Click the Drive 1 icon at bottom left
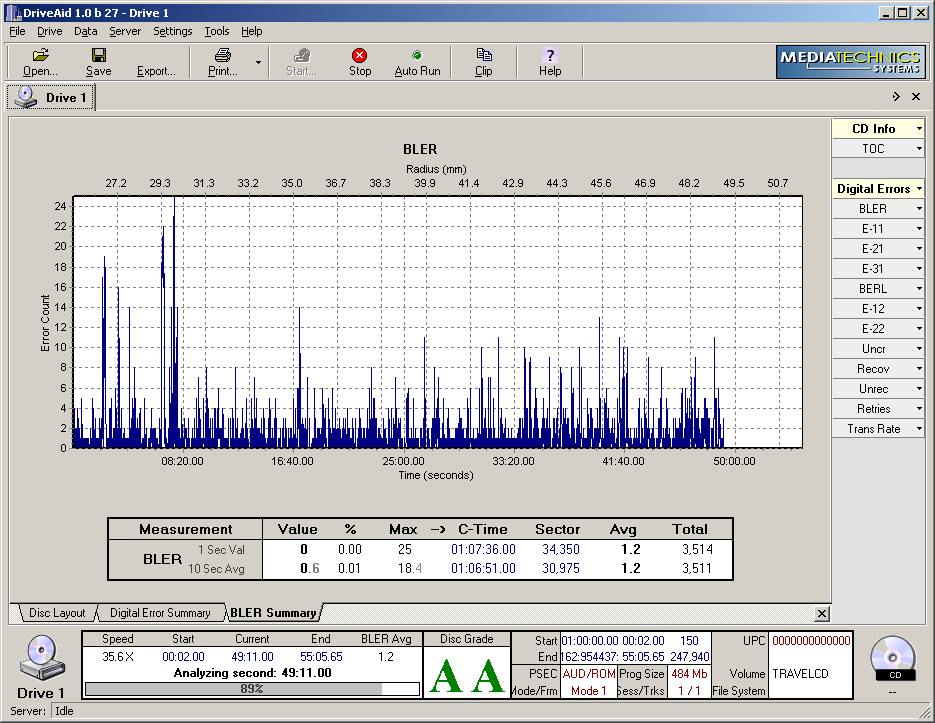The width and height of the screenshot is (935, 723). [x=40, y=658]
